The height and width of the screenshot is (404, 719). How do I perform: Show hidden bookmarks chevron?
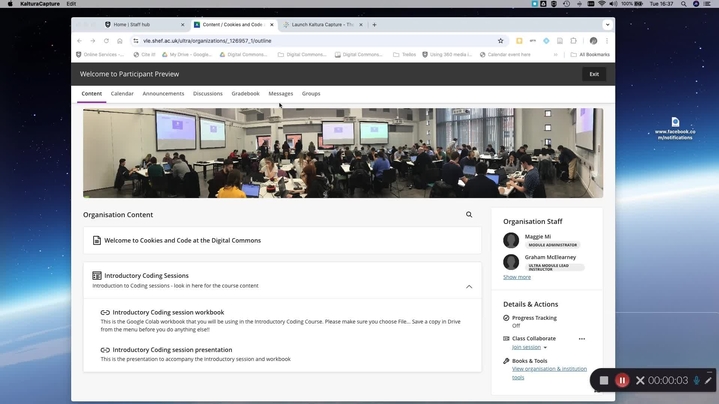tap(555, 55)
